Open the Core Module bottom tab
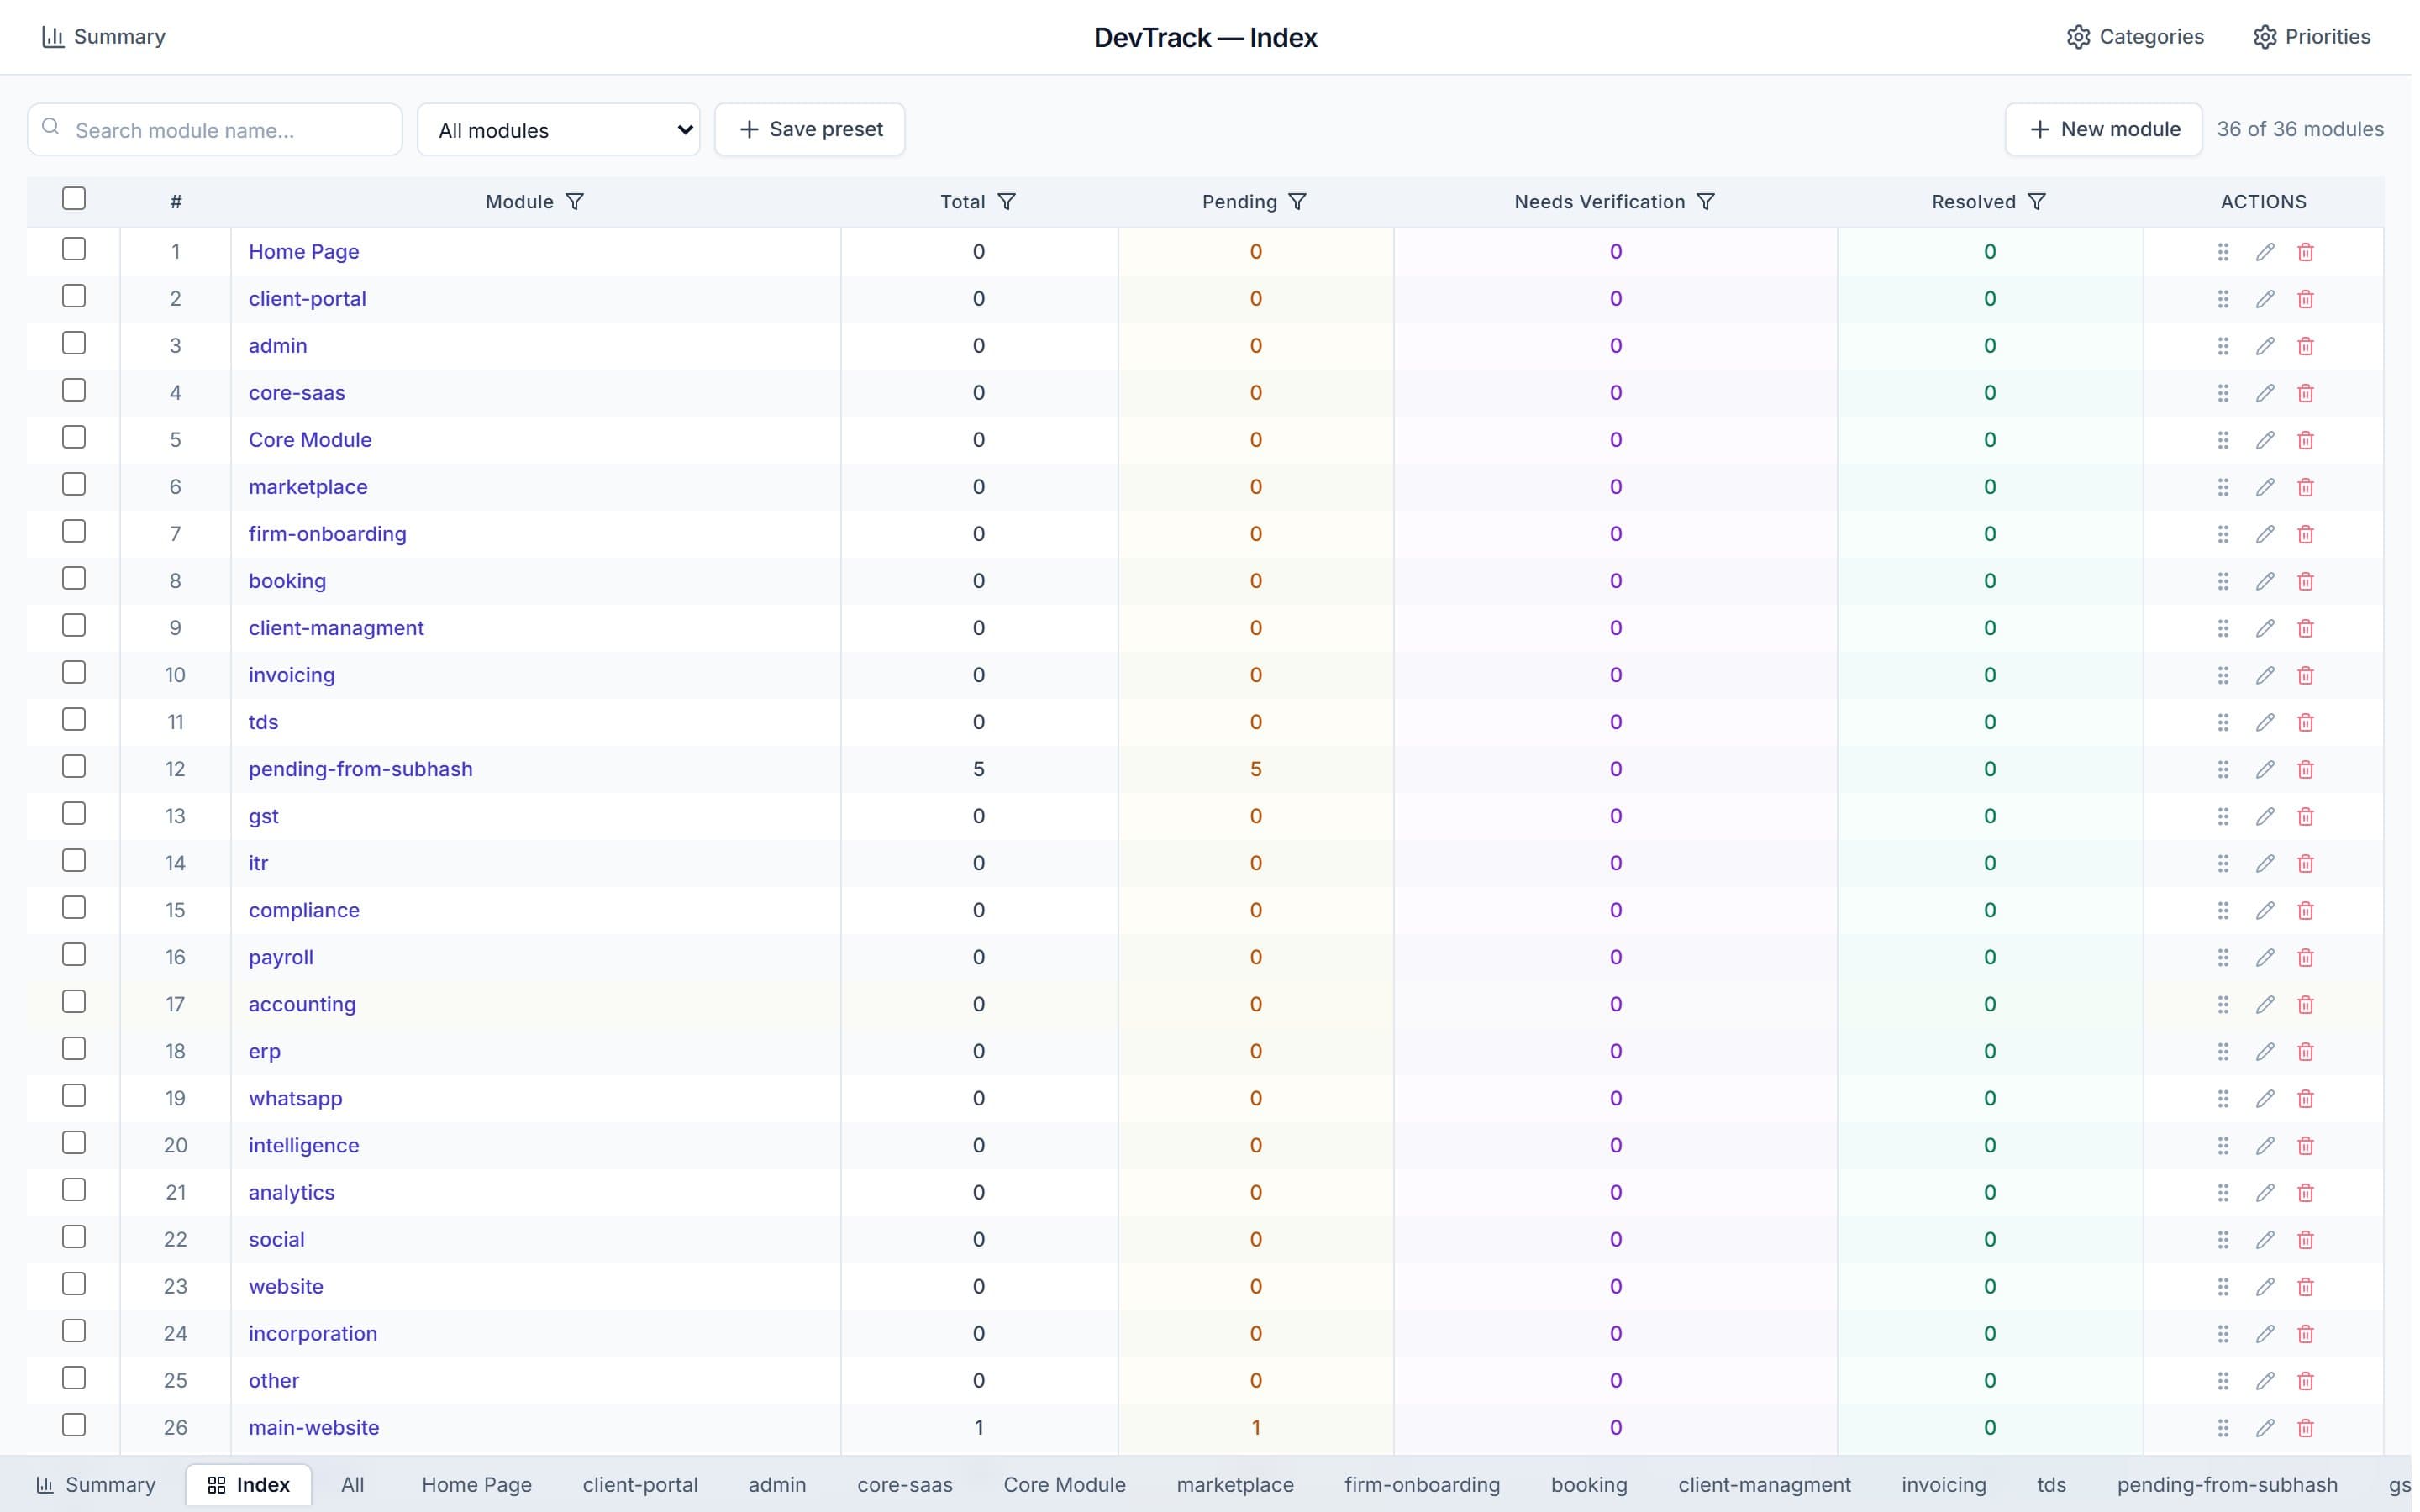Image resolution: width=2420 pixels, height=1512 pixels. [x=1064, y=1484]
